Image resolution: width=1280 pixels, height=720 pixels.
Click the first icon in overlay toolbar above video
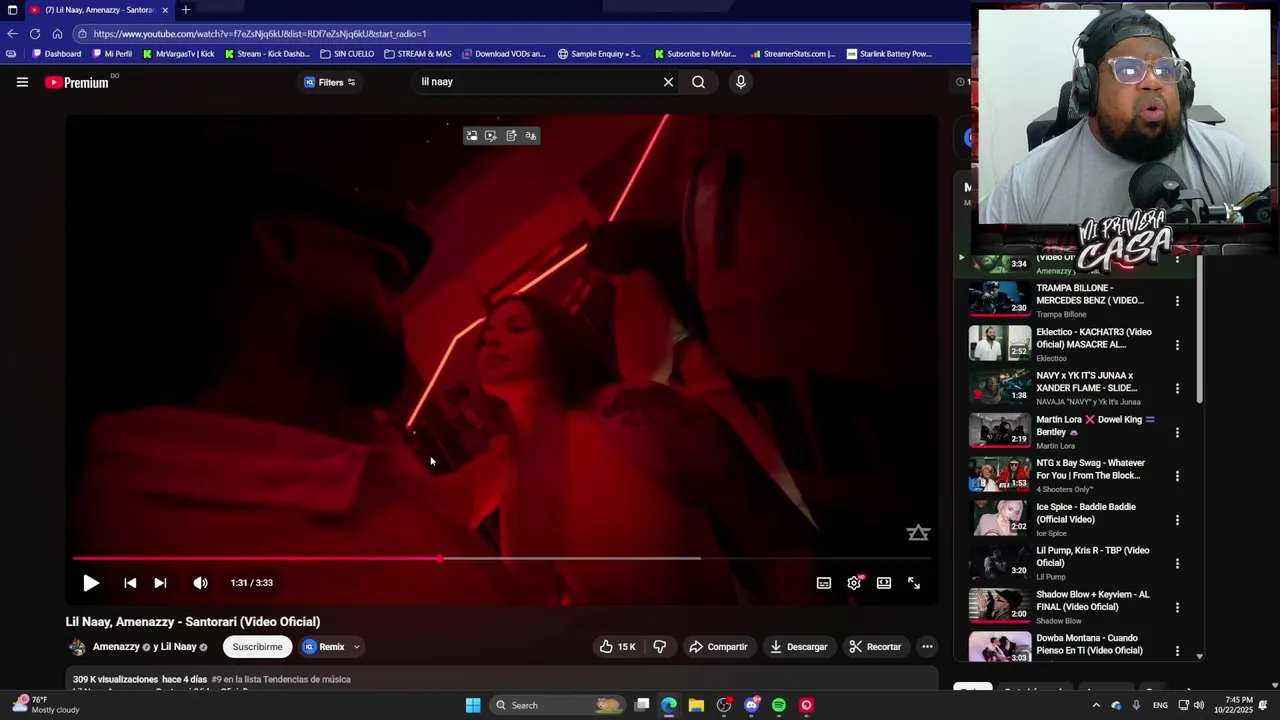(472, 136)
